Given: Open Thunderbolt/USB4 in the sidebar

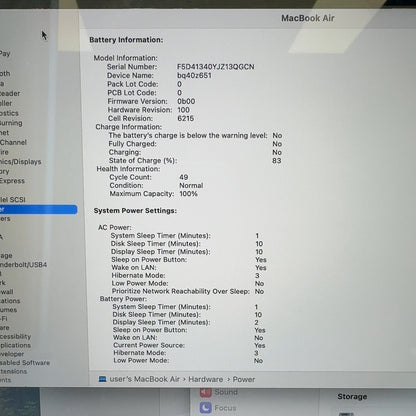Looking at the screenshot, I should (23, 265).
